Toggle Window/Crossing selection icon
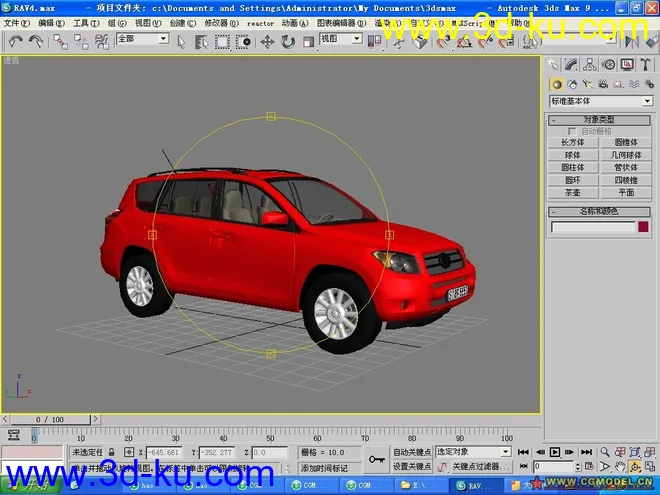The image size is (660, 495). [243, 42]
